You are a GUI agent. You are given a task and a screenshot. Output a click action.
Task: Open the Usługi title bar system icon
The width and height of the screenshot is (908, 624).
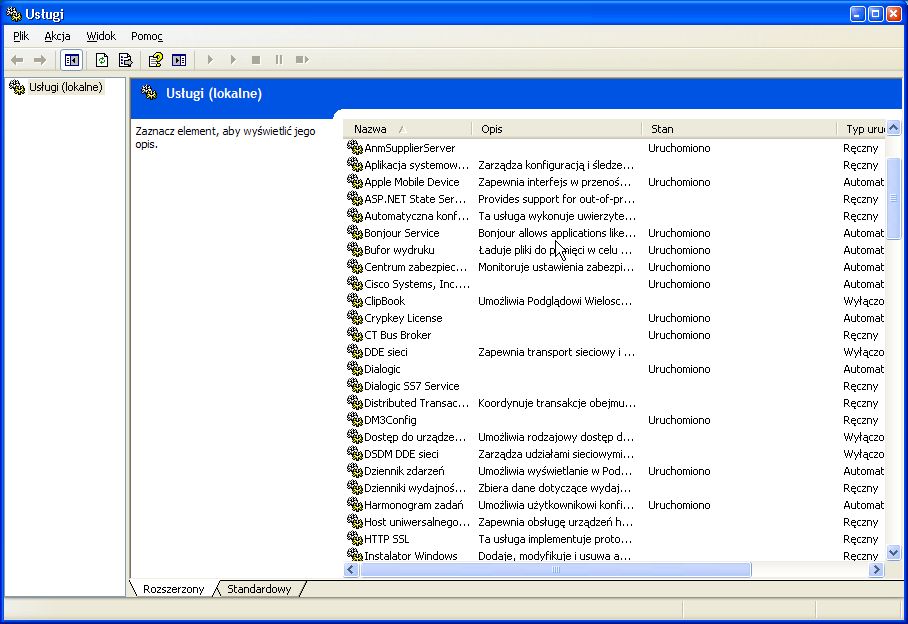coord(13,13)
